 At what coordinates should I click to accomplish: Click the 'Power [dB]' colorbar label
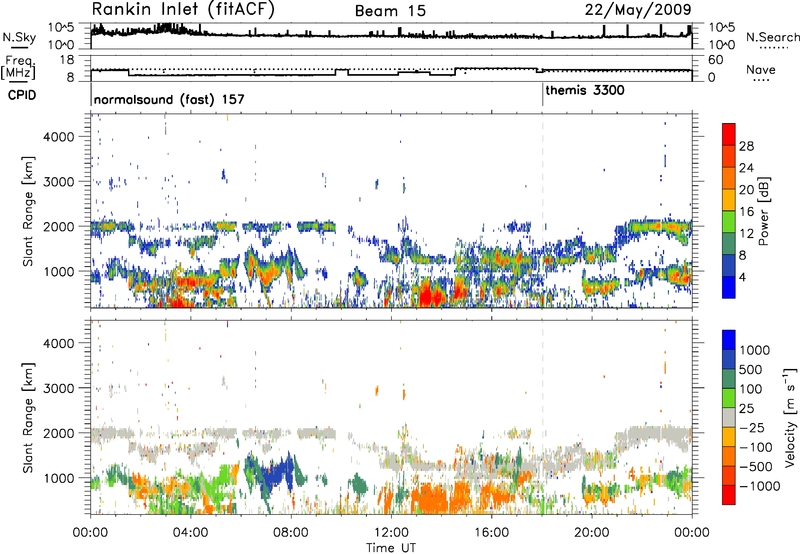(764, 211)
